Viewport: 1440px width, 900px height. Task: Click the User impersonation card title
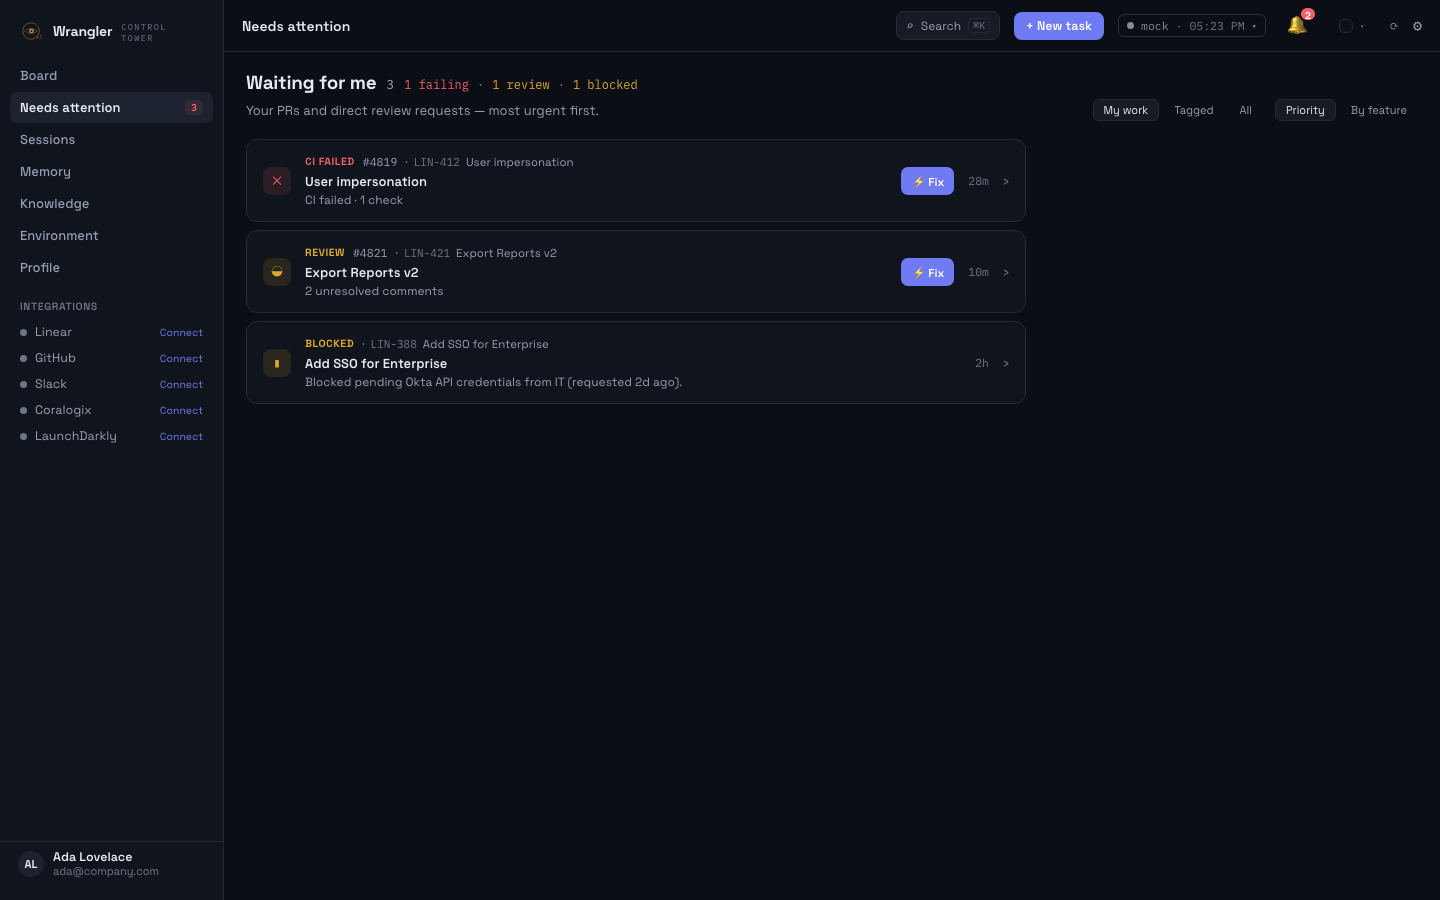[366, 181]
